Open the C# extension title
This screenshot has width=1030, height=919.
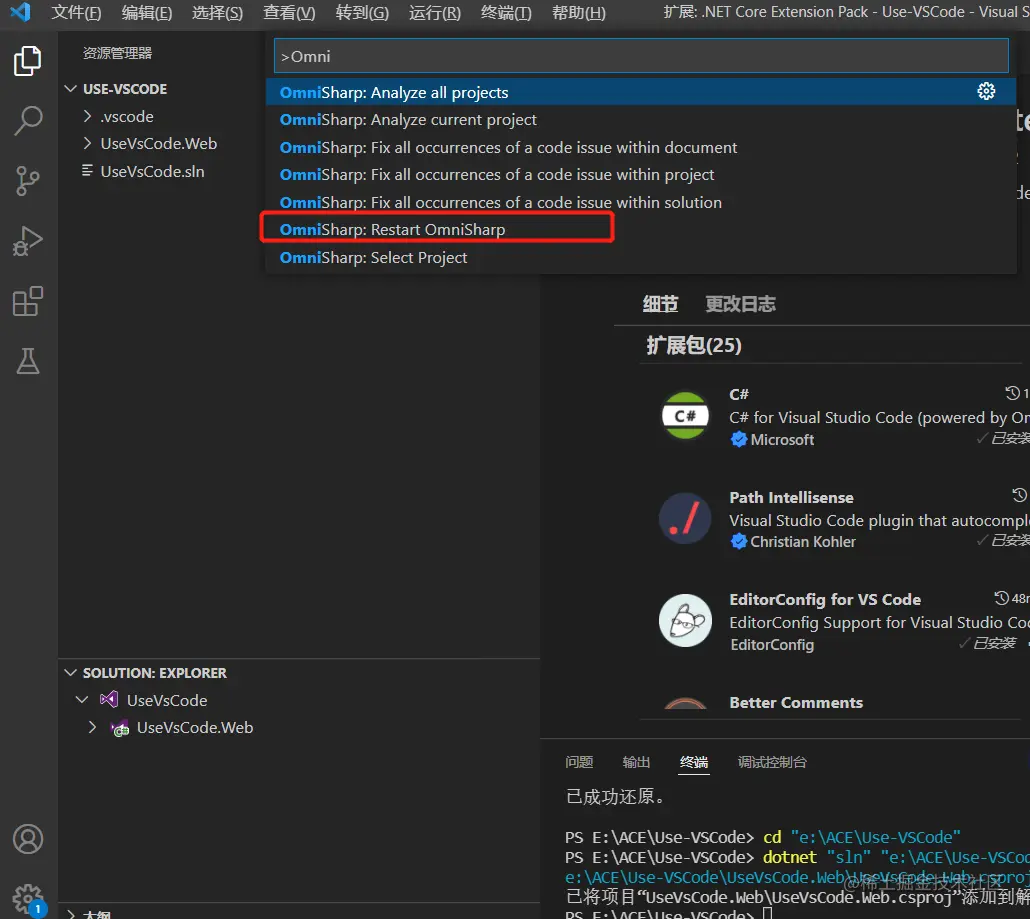coord(739,394)
